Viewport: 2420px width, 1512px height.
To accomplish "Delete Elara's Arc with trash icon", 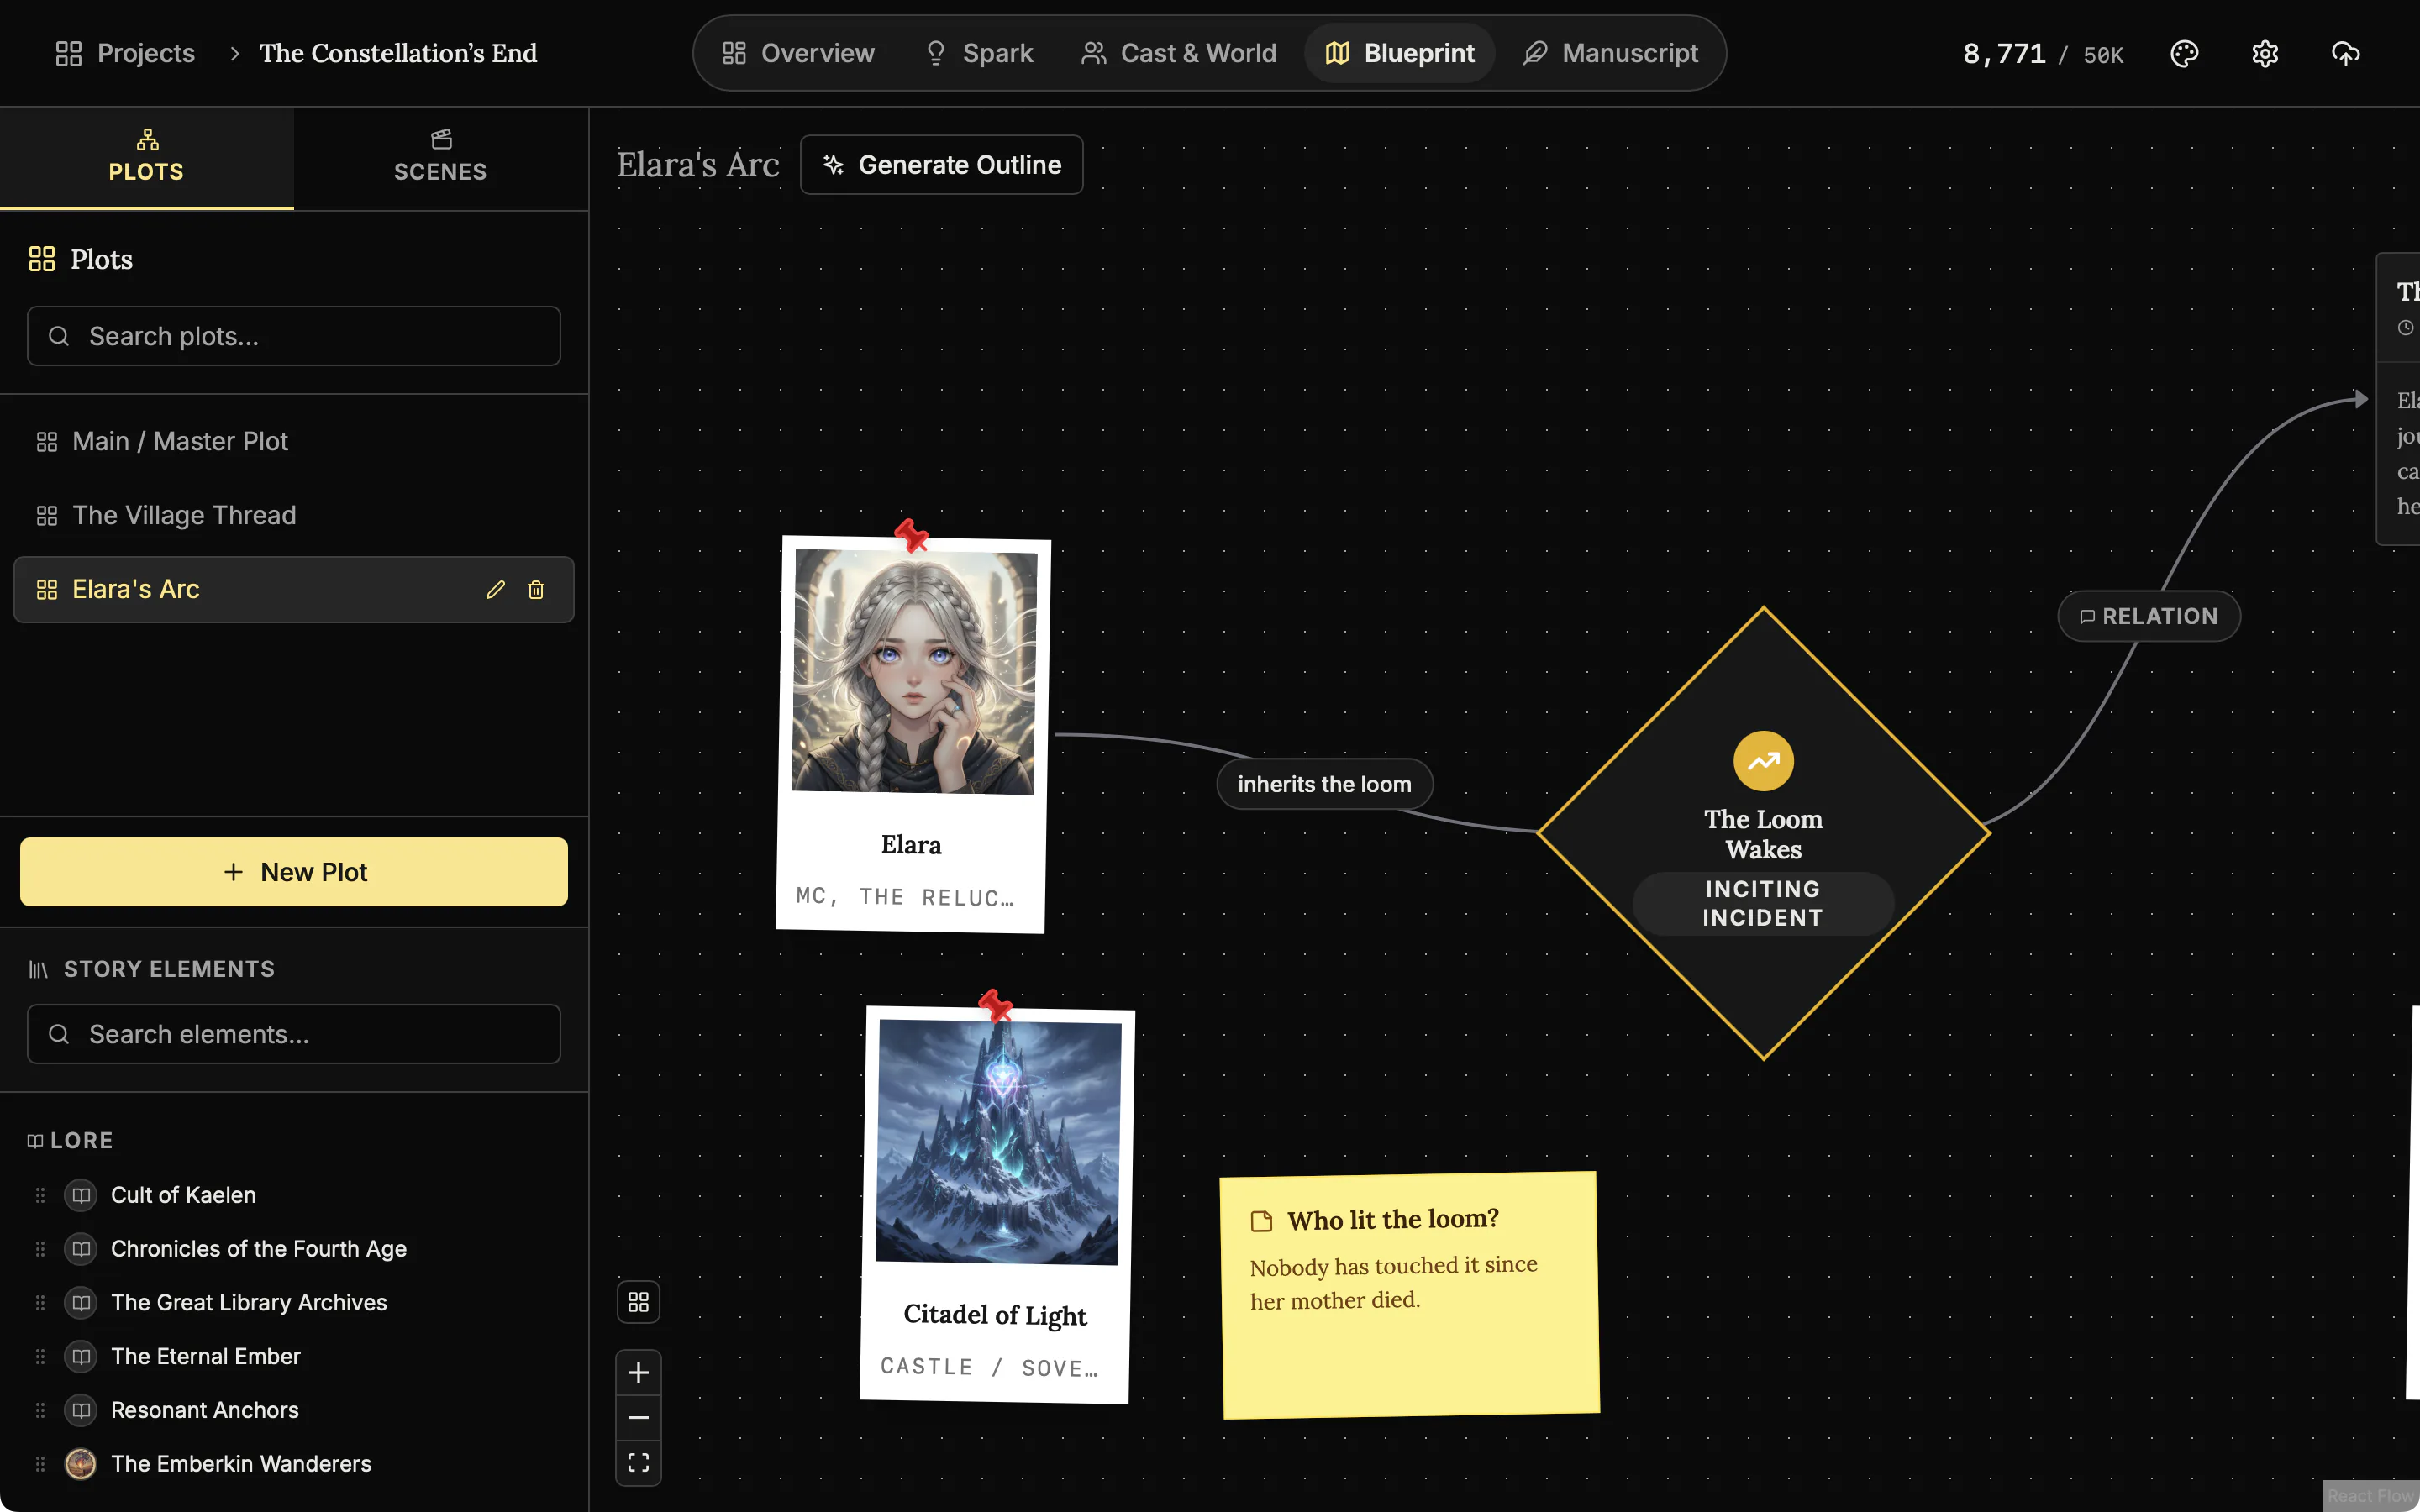I will tap(536, 589).
